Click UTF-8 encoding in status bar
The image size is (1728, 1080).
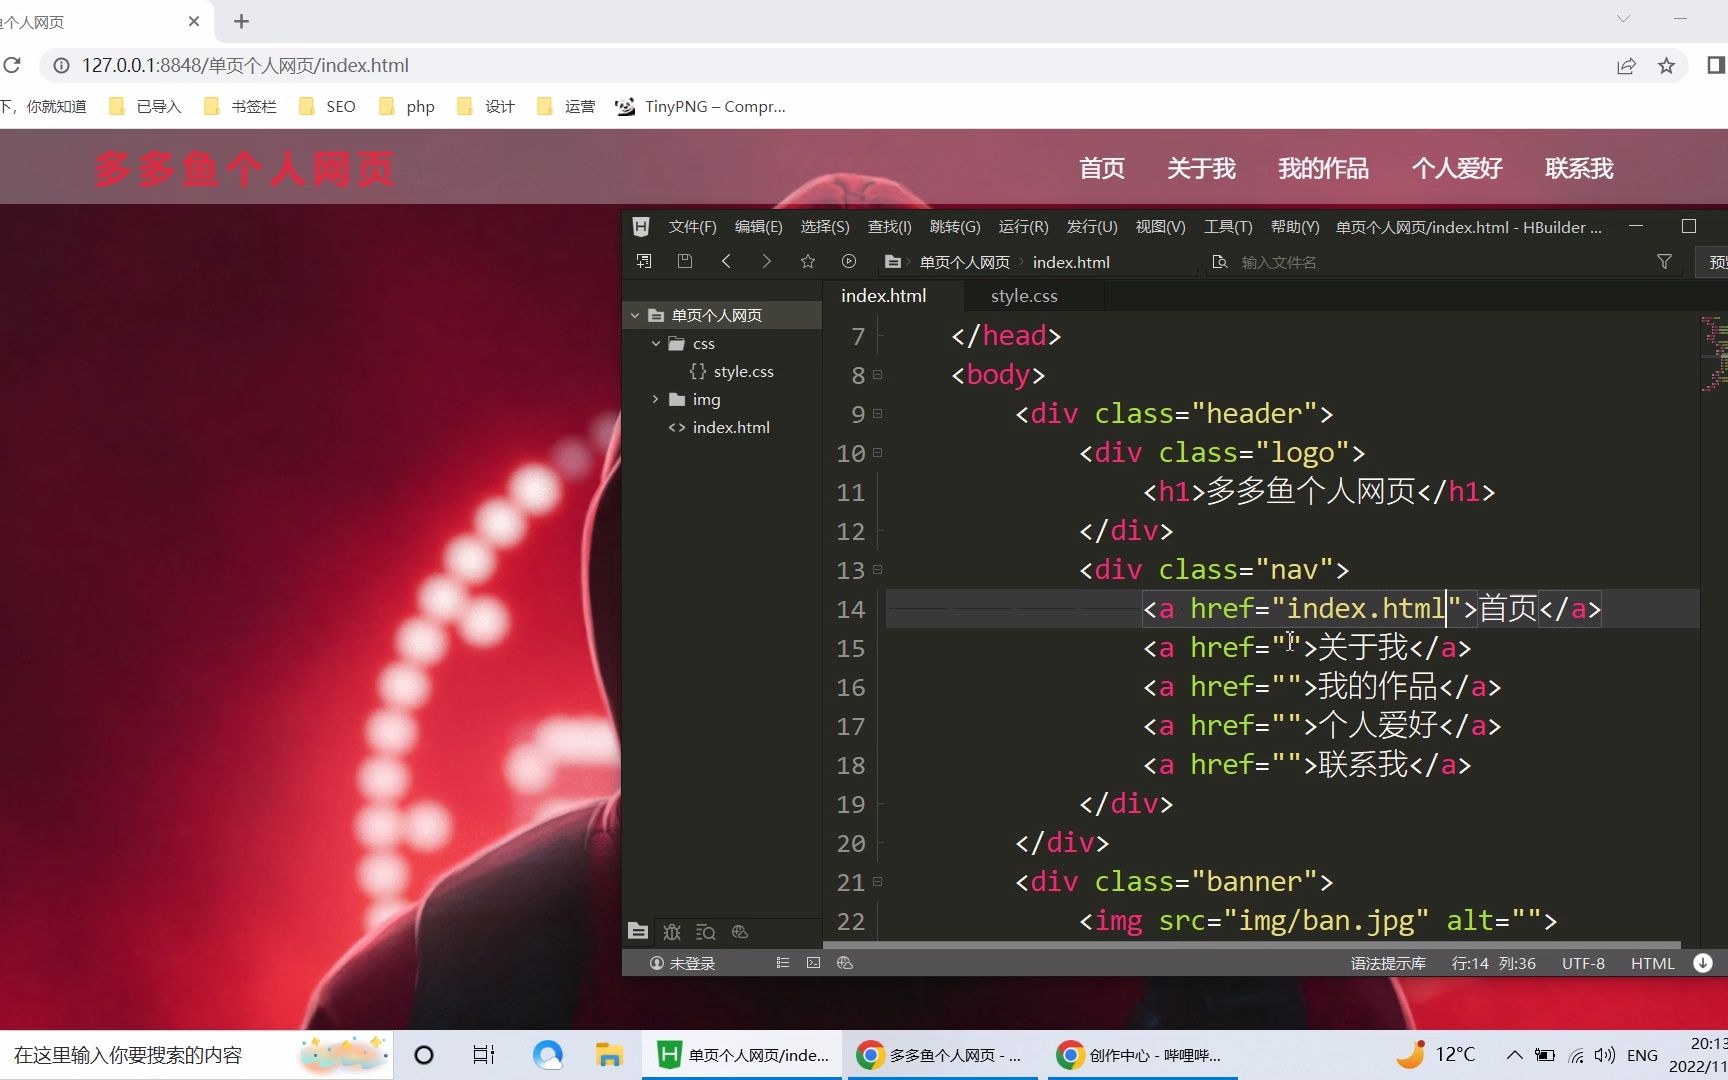coord(1583,963)
